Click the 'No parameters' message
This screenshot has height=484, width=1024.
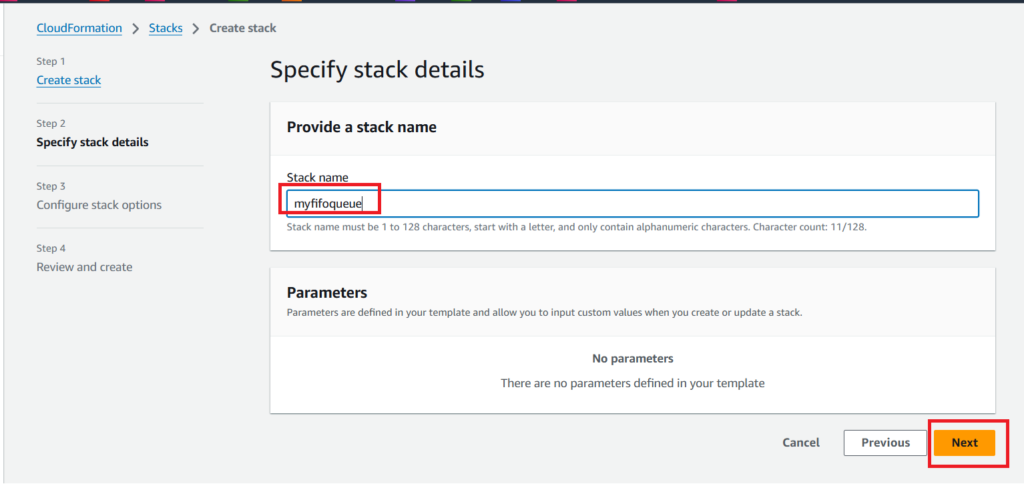(x=632, y=358)
